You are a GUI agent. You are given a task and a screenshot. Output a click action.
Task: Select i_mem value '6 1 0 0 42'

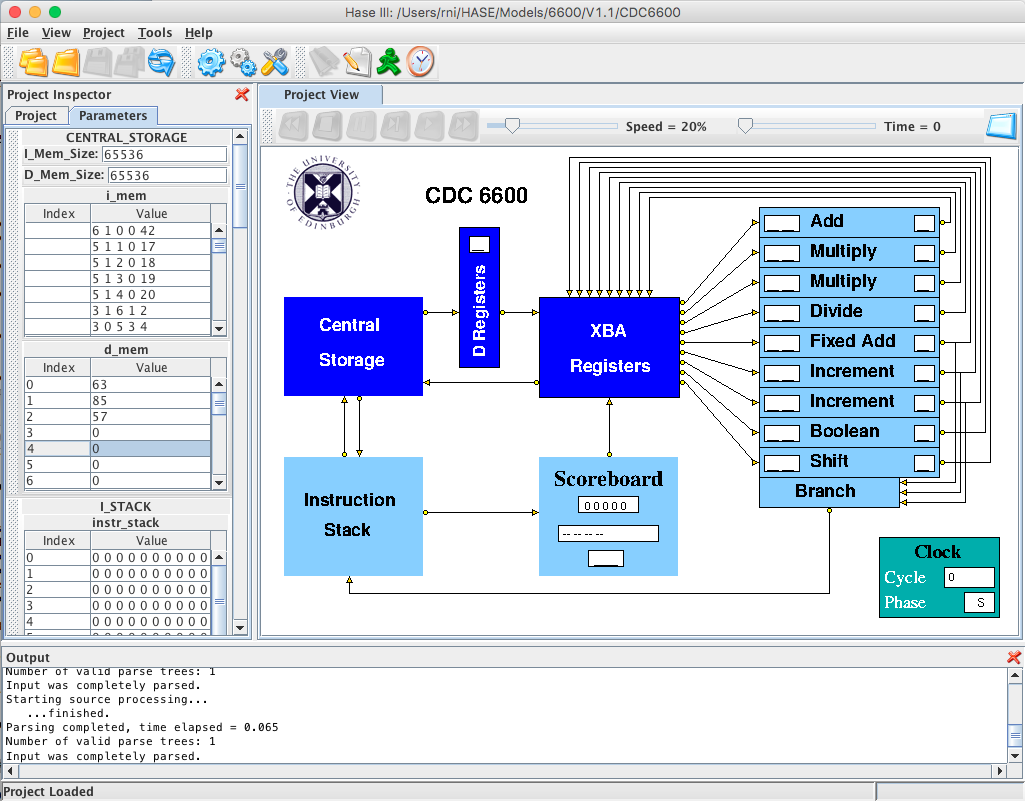tap(150, 230)
